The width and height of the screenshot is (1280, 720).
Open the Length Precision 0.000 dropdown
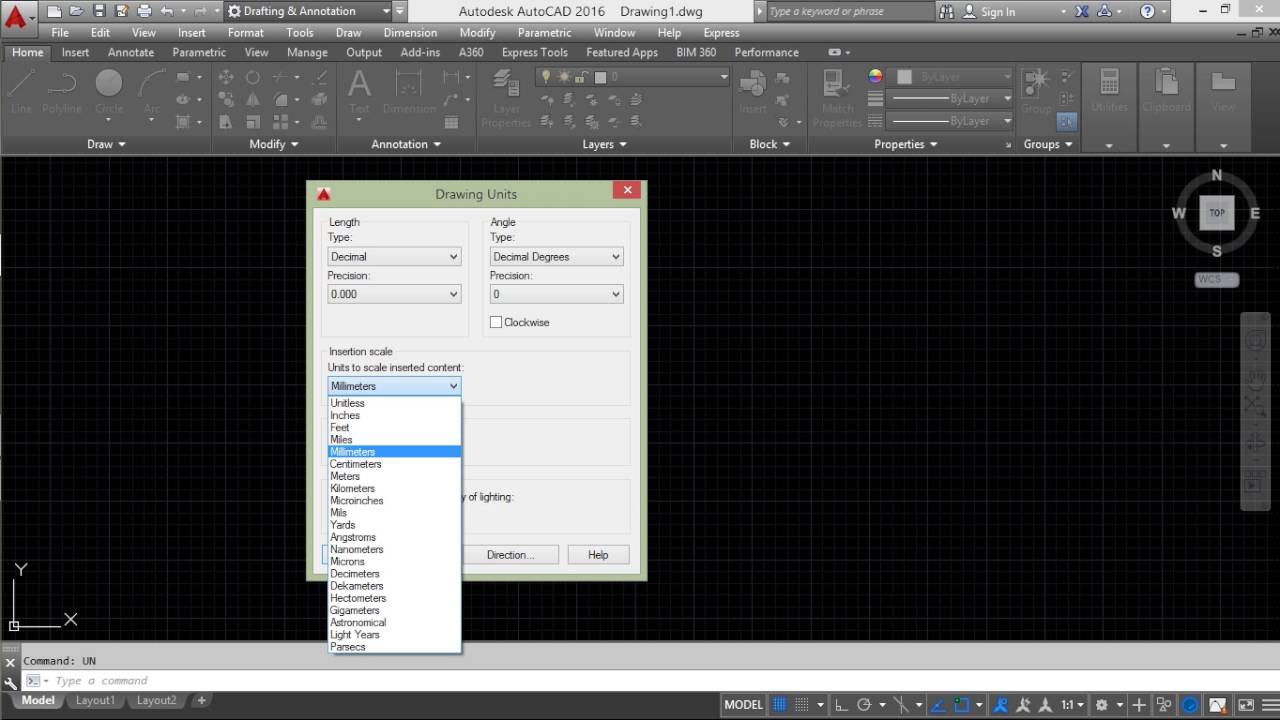pos(395,294)
